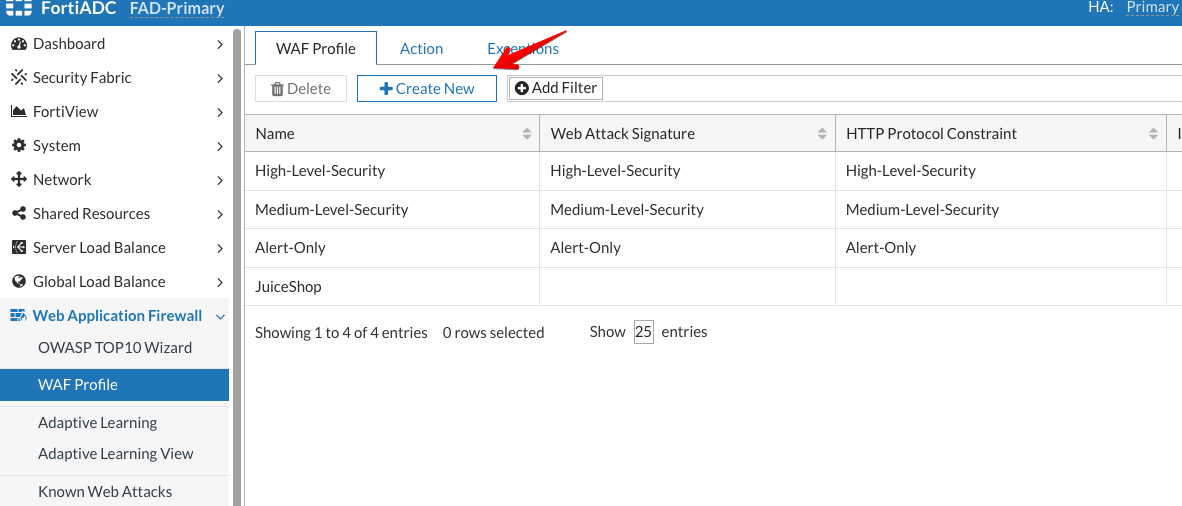Switch to the Action tab
1182x506 pixels.
pyautogui.click(x=421, y=49)
